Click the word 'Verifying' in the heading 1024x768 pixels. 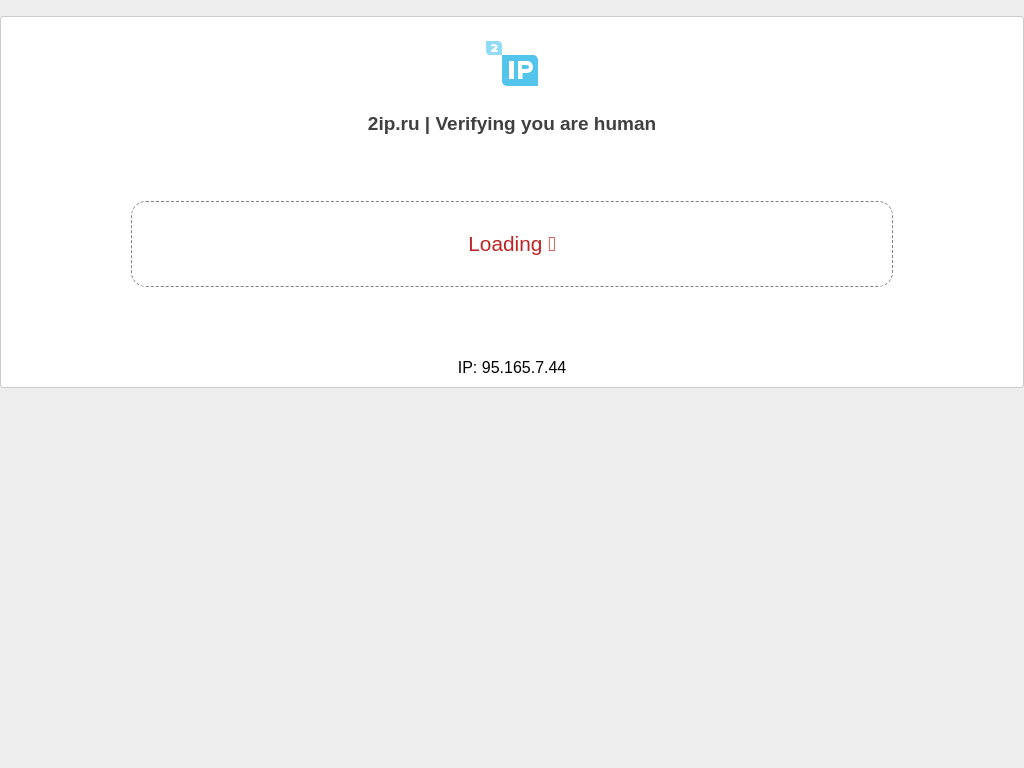(x=475, y=124)
